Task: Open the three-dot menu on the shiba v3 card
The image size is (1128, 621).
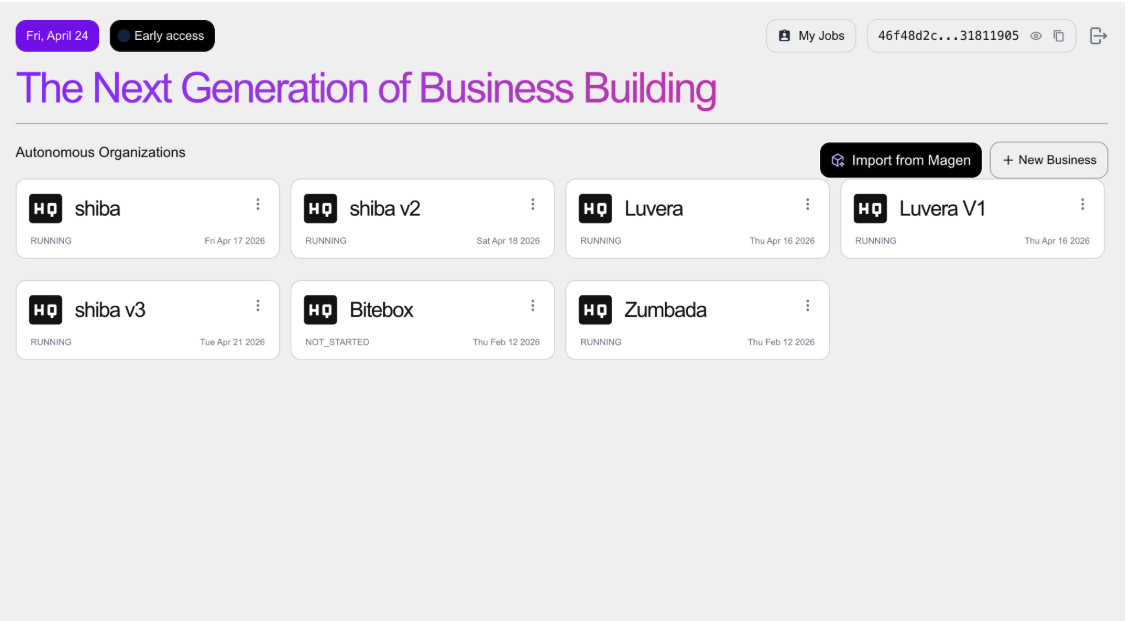Action: (x=258, y=306)
